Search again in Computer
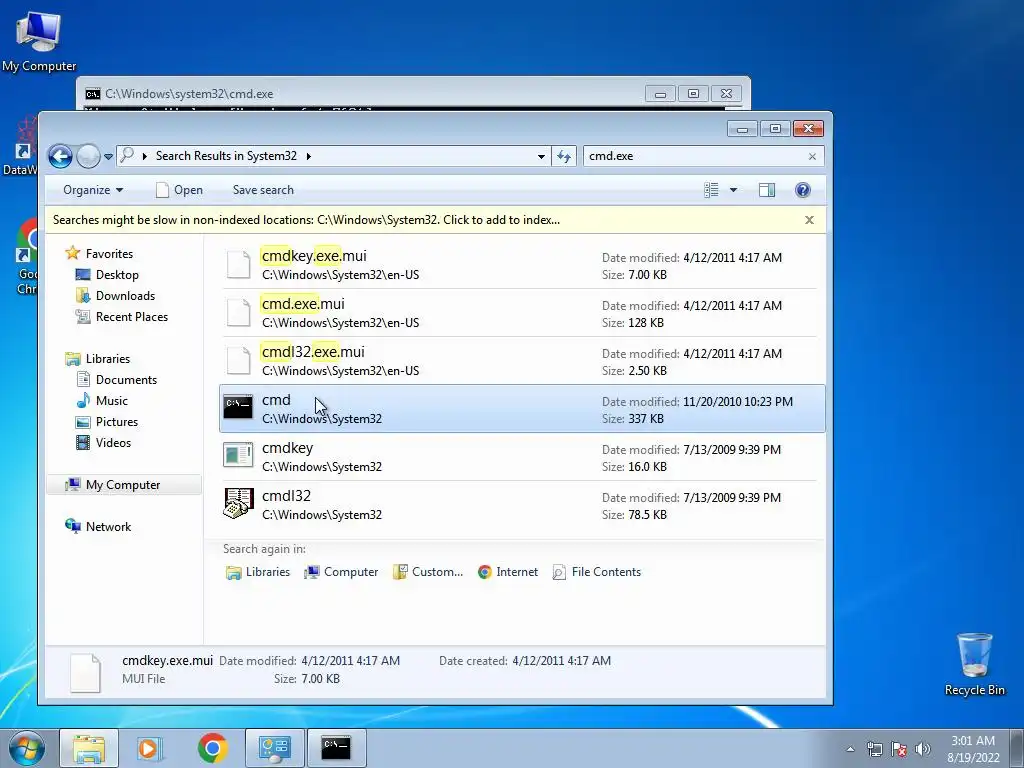 click(x=341, y=572)
